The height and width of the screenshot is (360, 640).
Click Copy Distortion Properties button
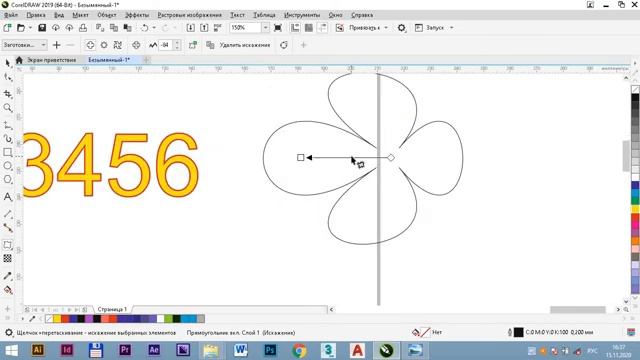pyautogui.click(x=210, y=45)
